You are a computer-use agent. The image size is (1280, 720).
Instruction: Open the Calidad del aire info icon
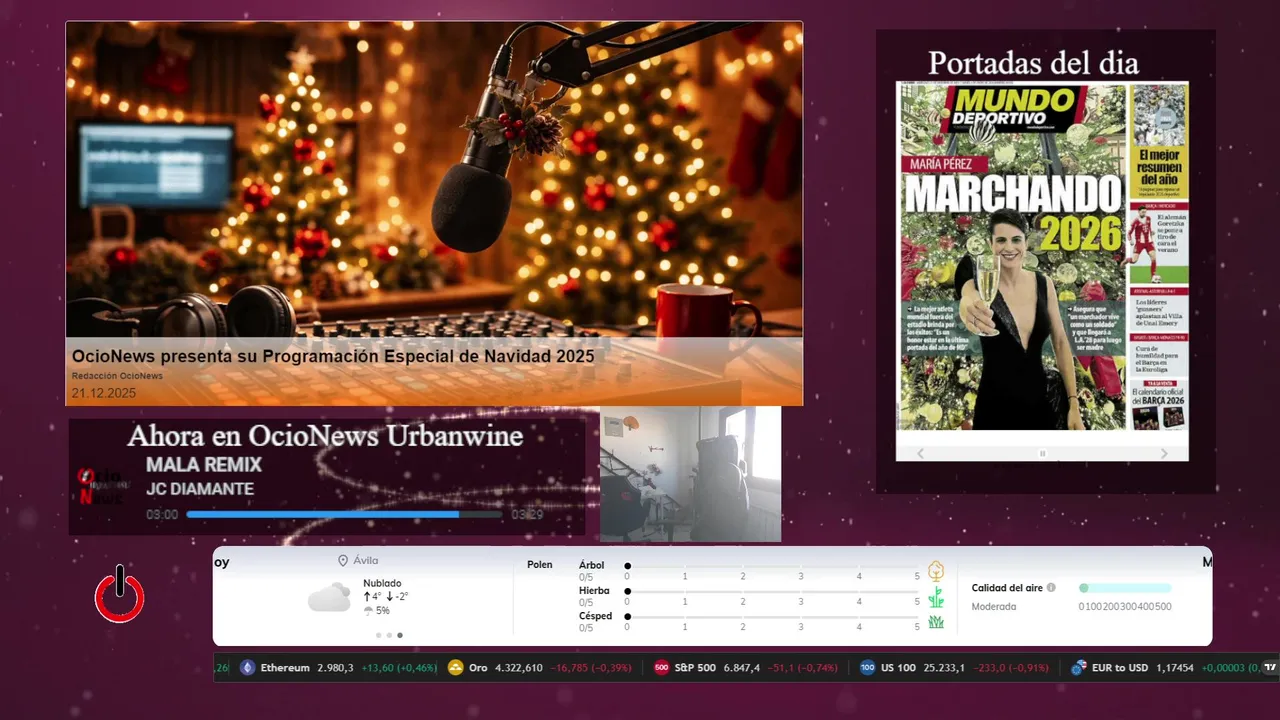(1051, 588)
